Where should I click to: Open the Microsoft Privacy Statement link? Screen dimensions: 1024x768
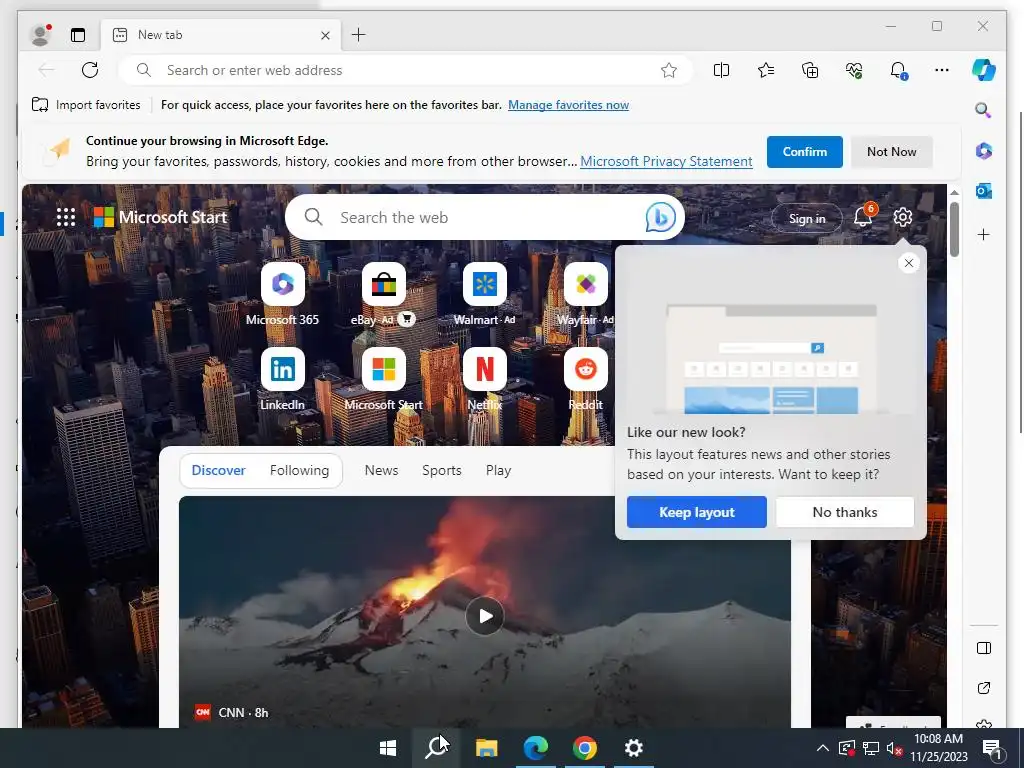(x=666, y=161)
